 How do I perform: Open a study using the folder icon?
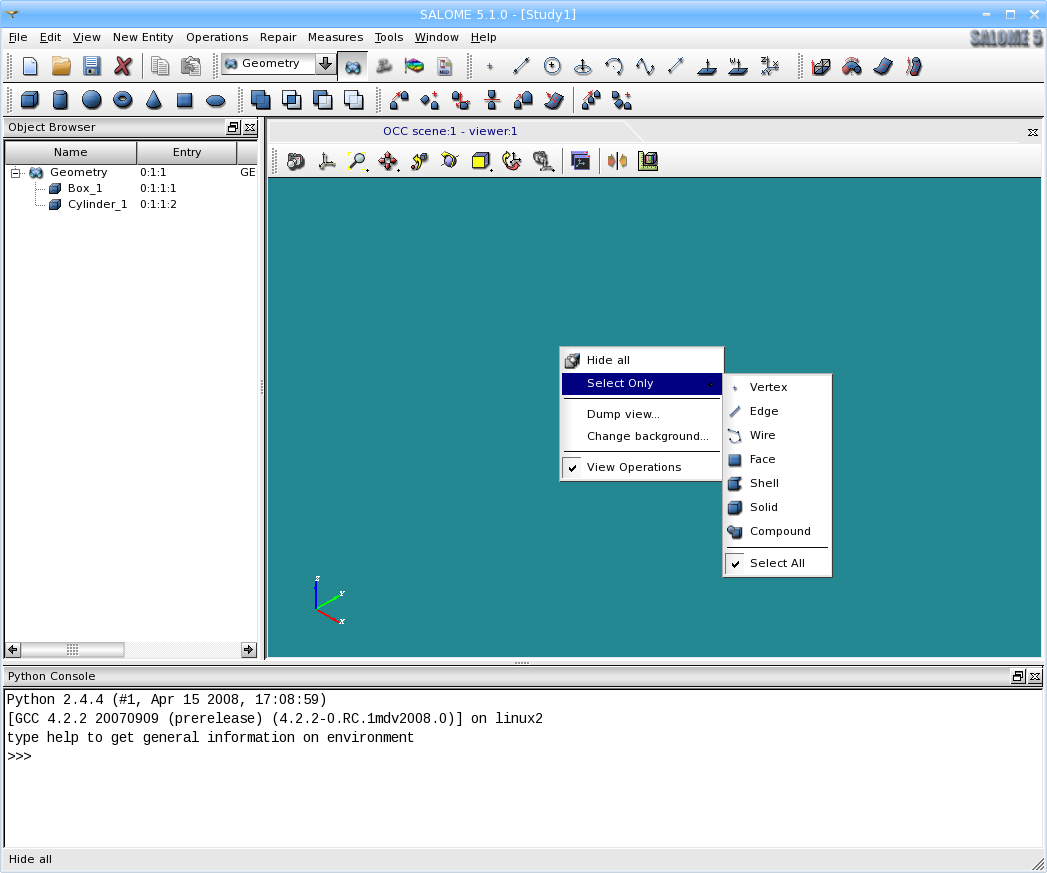pyautogui.click(x=61, y=65)
